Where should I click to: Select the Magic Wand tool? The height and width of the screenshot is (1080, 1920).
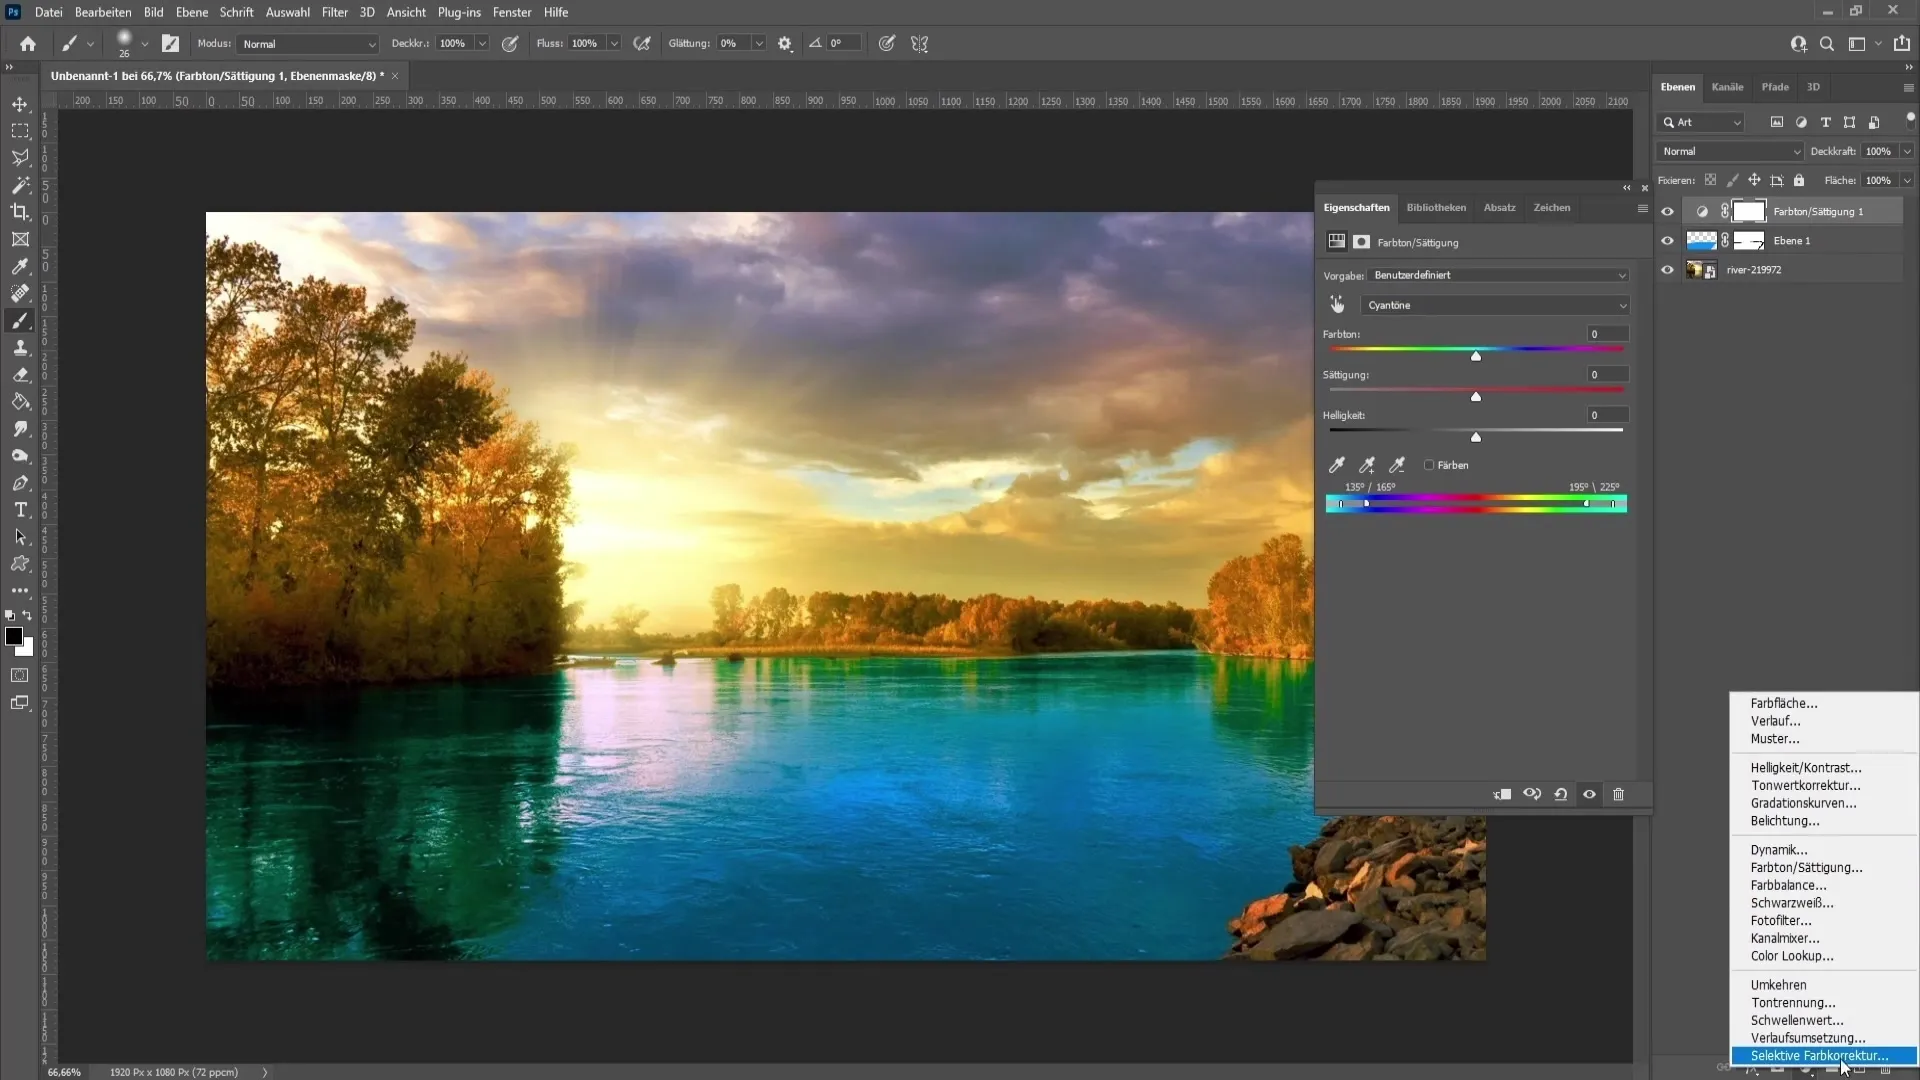20,185
